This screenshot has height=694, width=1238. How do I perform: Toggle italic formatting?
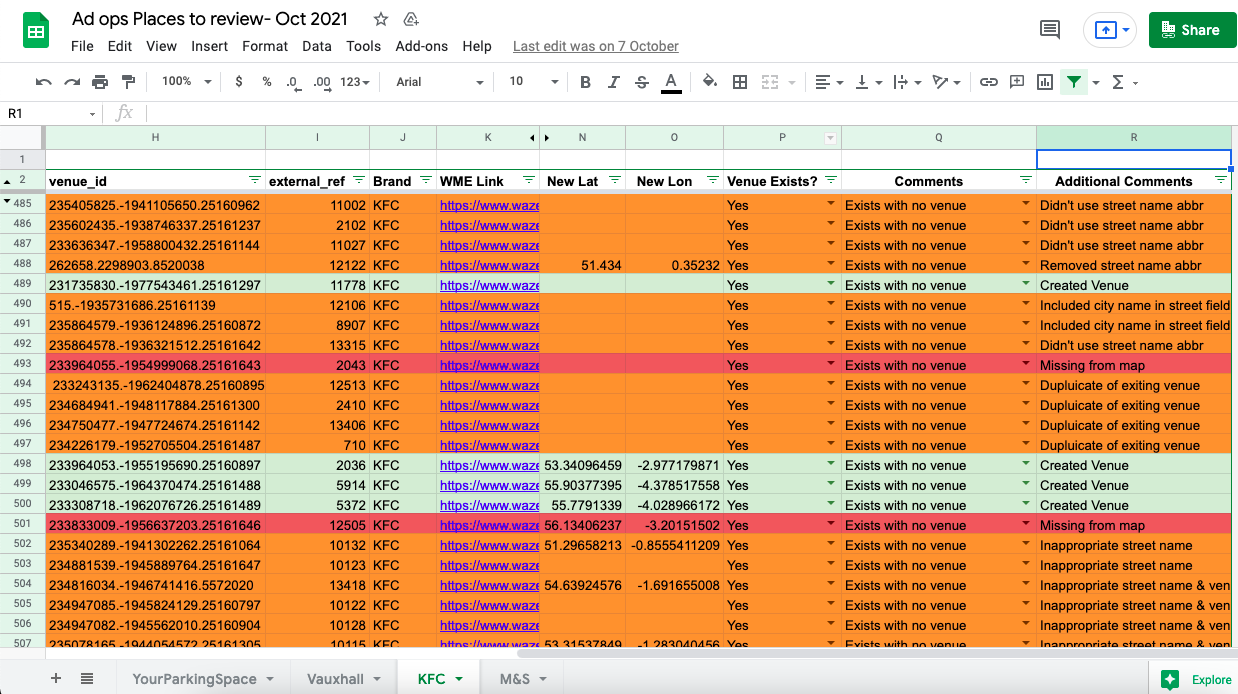click(x=613, y=81)
